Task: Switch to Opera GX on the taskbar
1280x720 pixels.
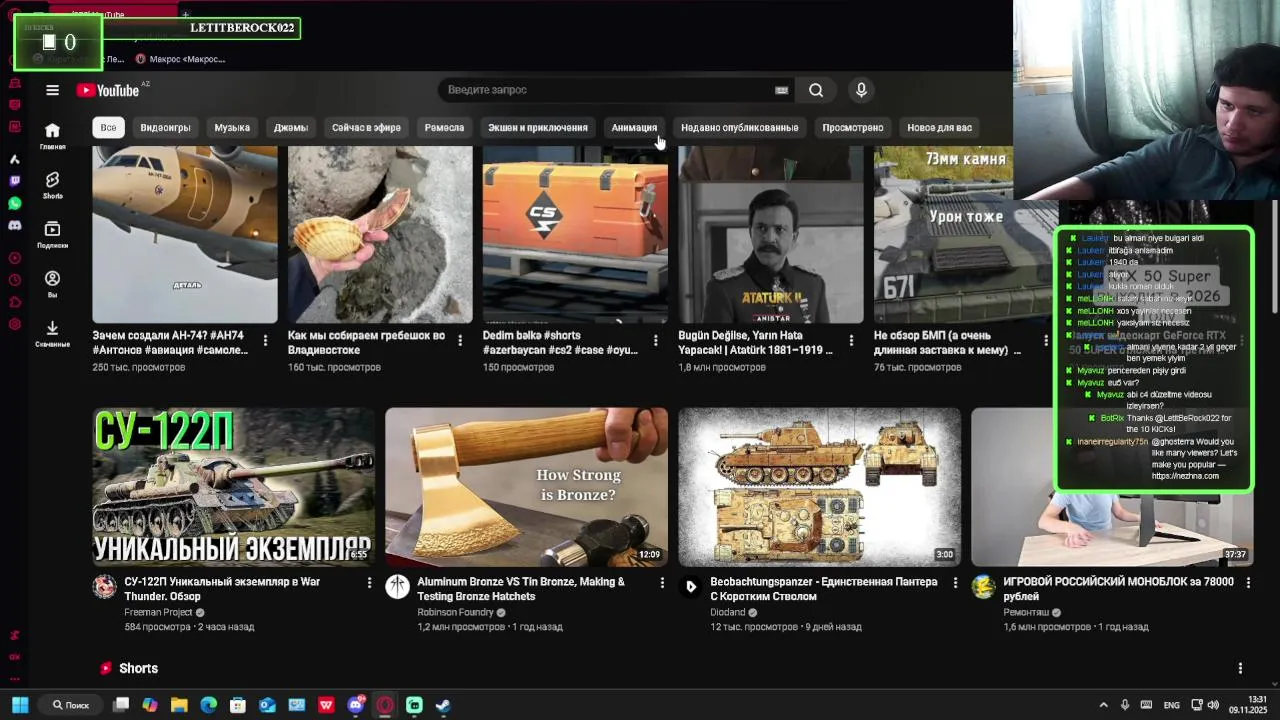Action: click(385, 705)
